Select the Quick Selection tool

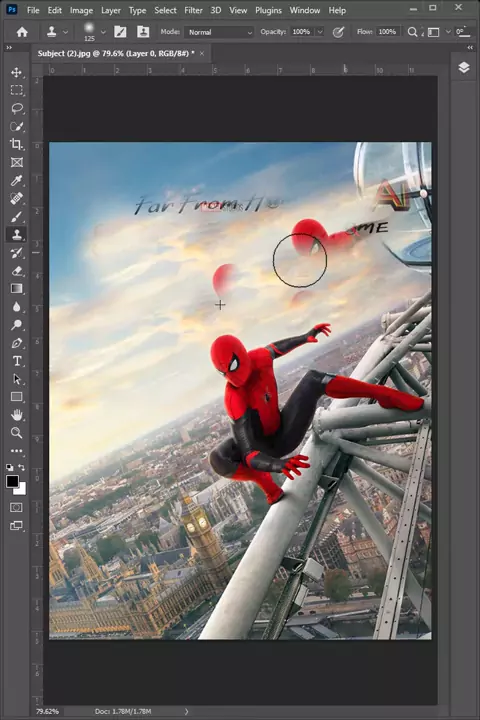(17, 127)
